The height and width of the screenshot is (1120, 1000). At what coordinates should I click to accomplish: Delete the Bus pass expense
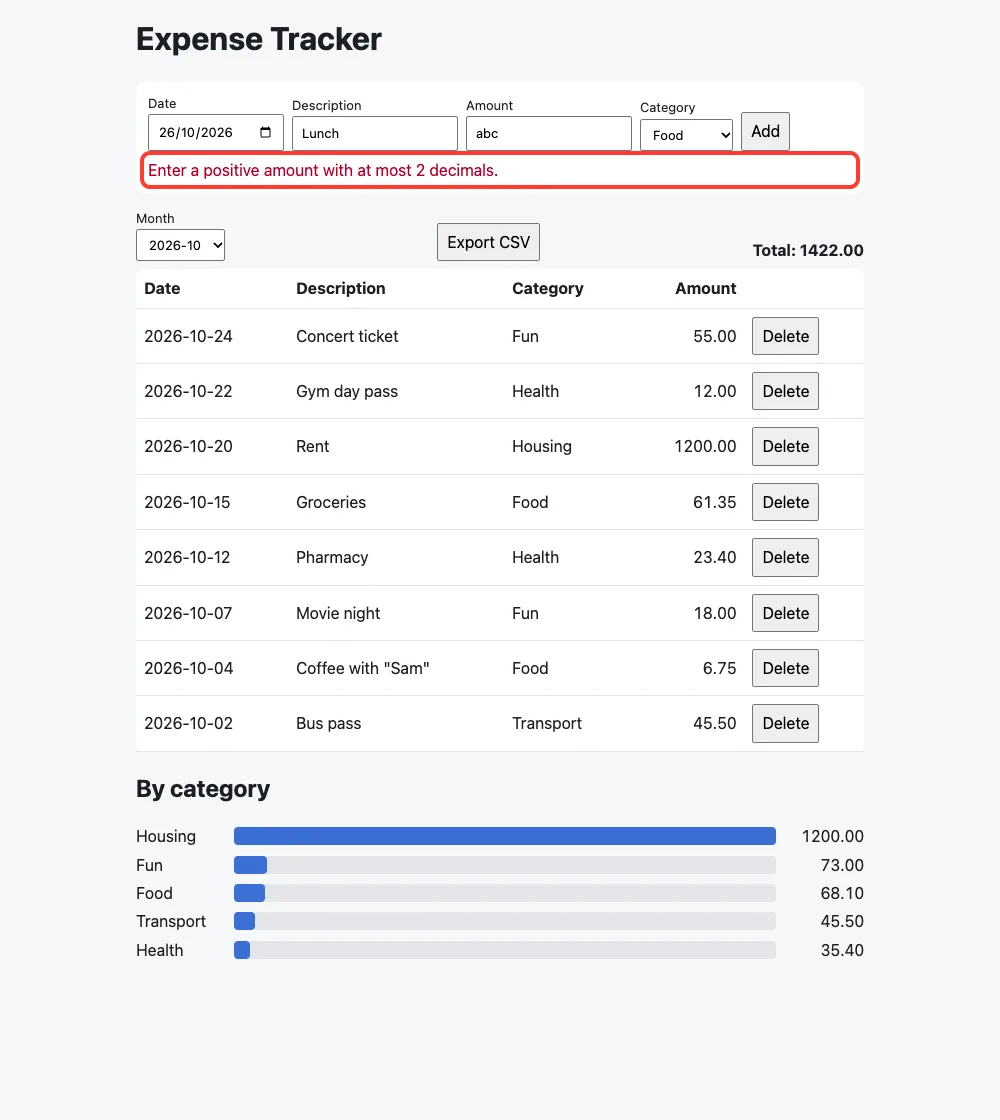pos(785,724)
